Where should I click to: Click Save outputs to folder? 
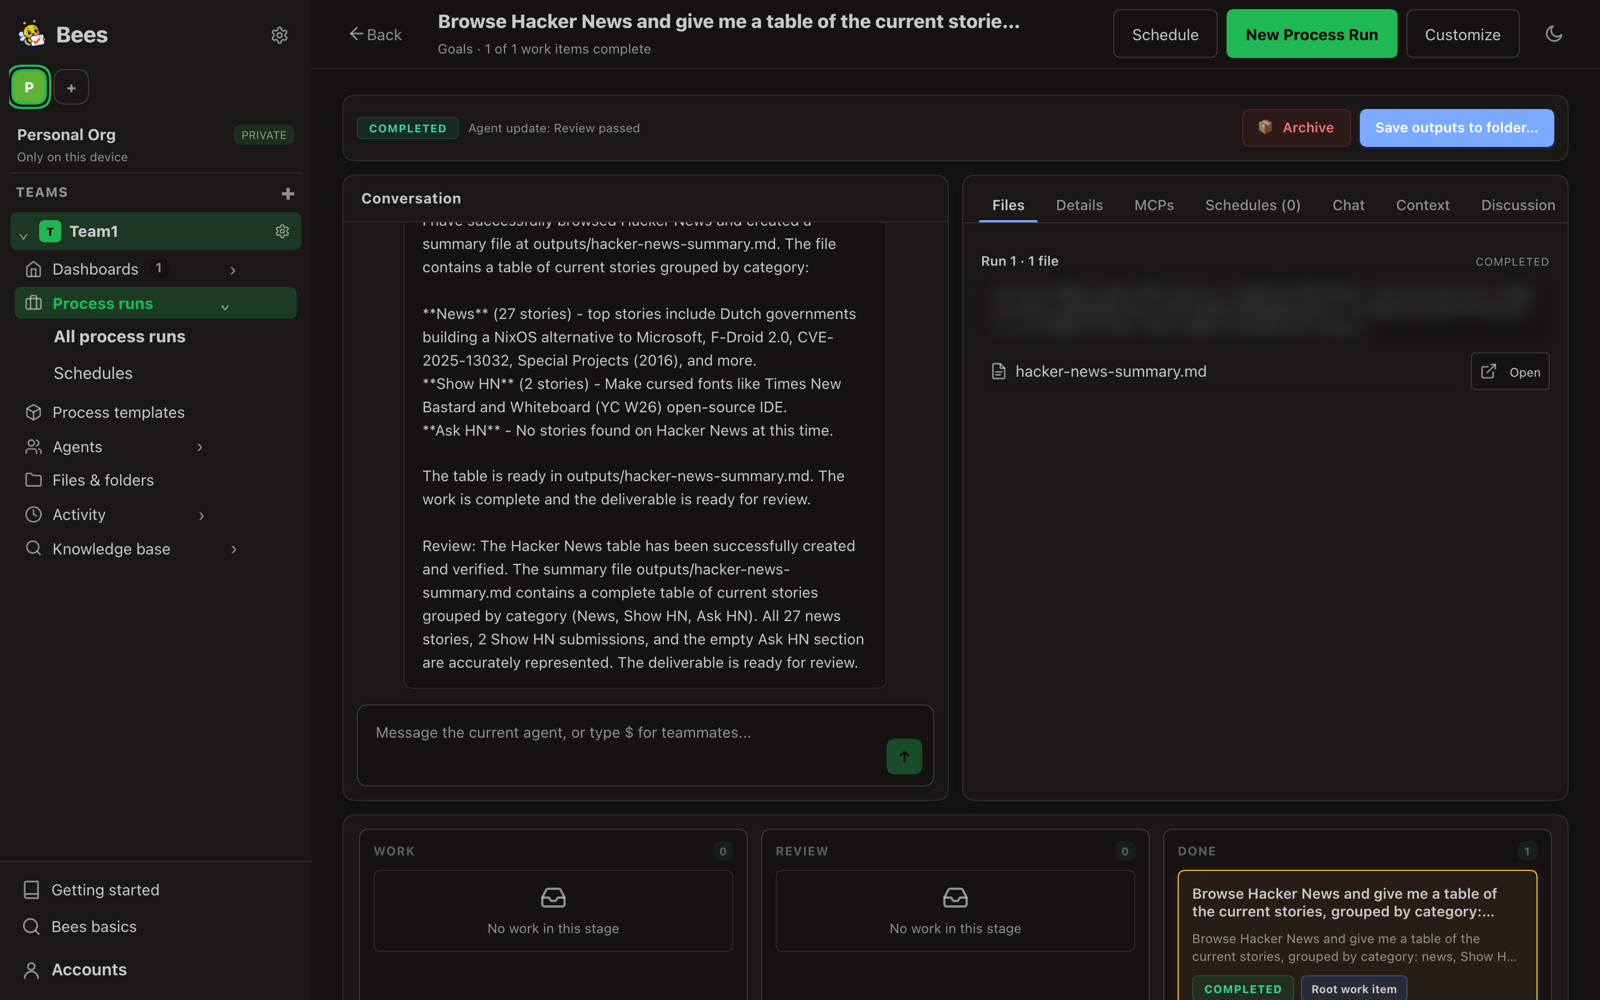[1456, 128]
